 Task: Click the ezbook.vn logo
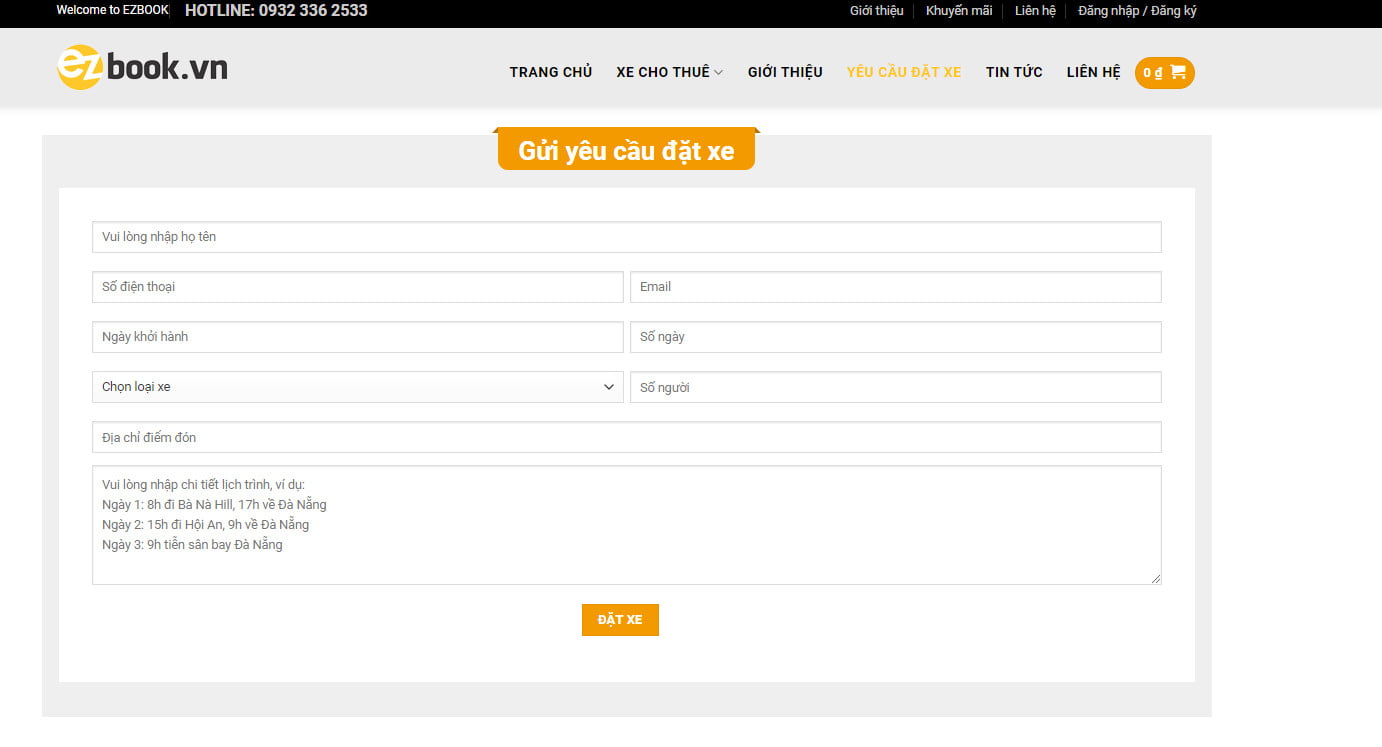(142, 68)
